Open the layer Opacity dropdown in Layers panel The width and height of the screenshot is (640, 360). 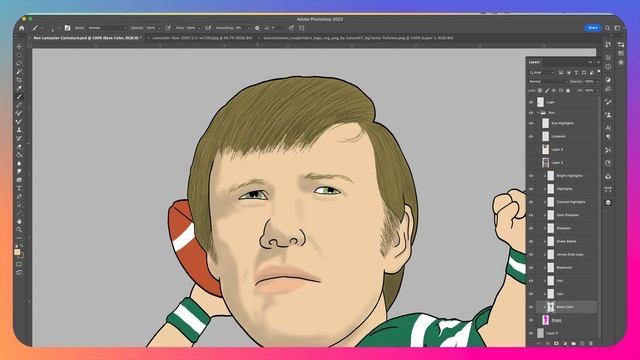click(597, 82)
